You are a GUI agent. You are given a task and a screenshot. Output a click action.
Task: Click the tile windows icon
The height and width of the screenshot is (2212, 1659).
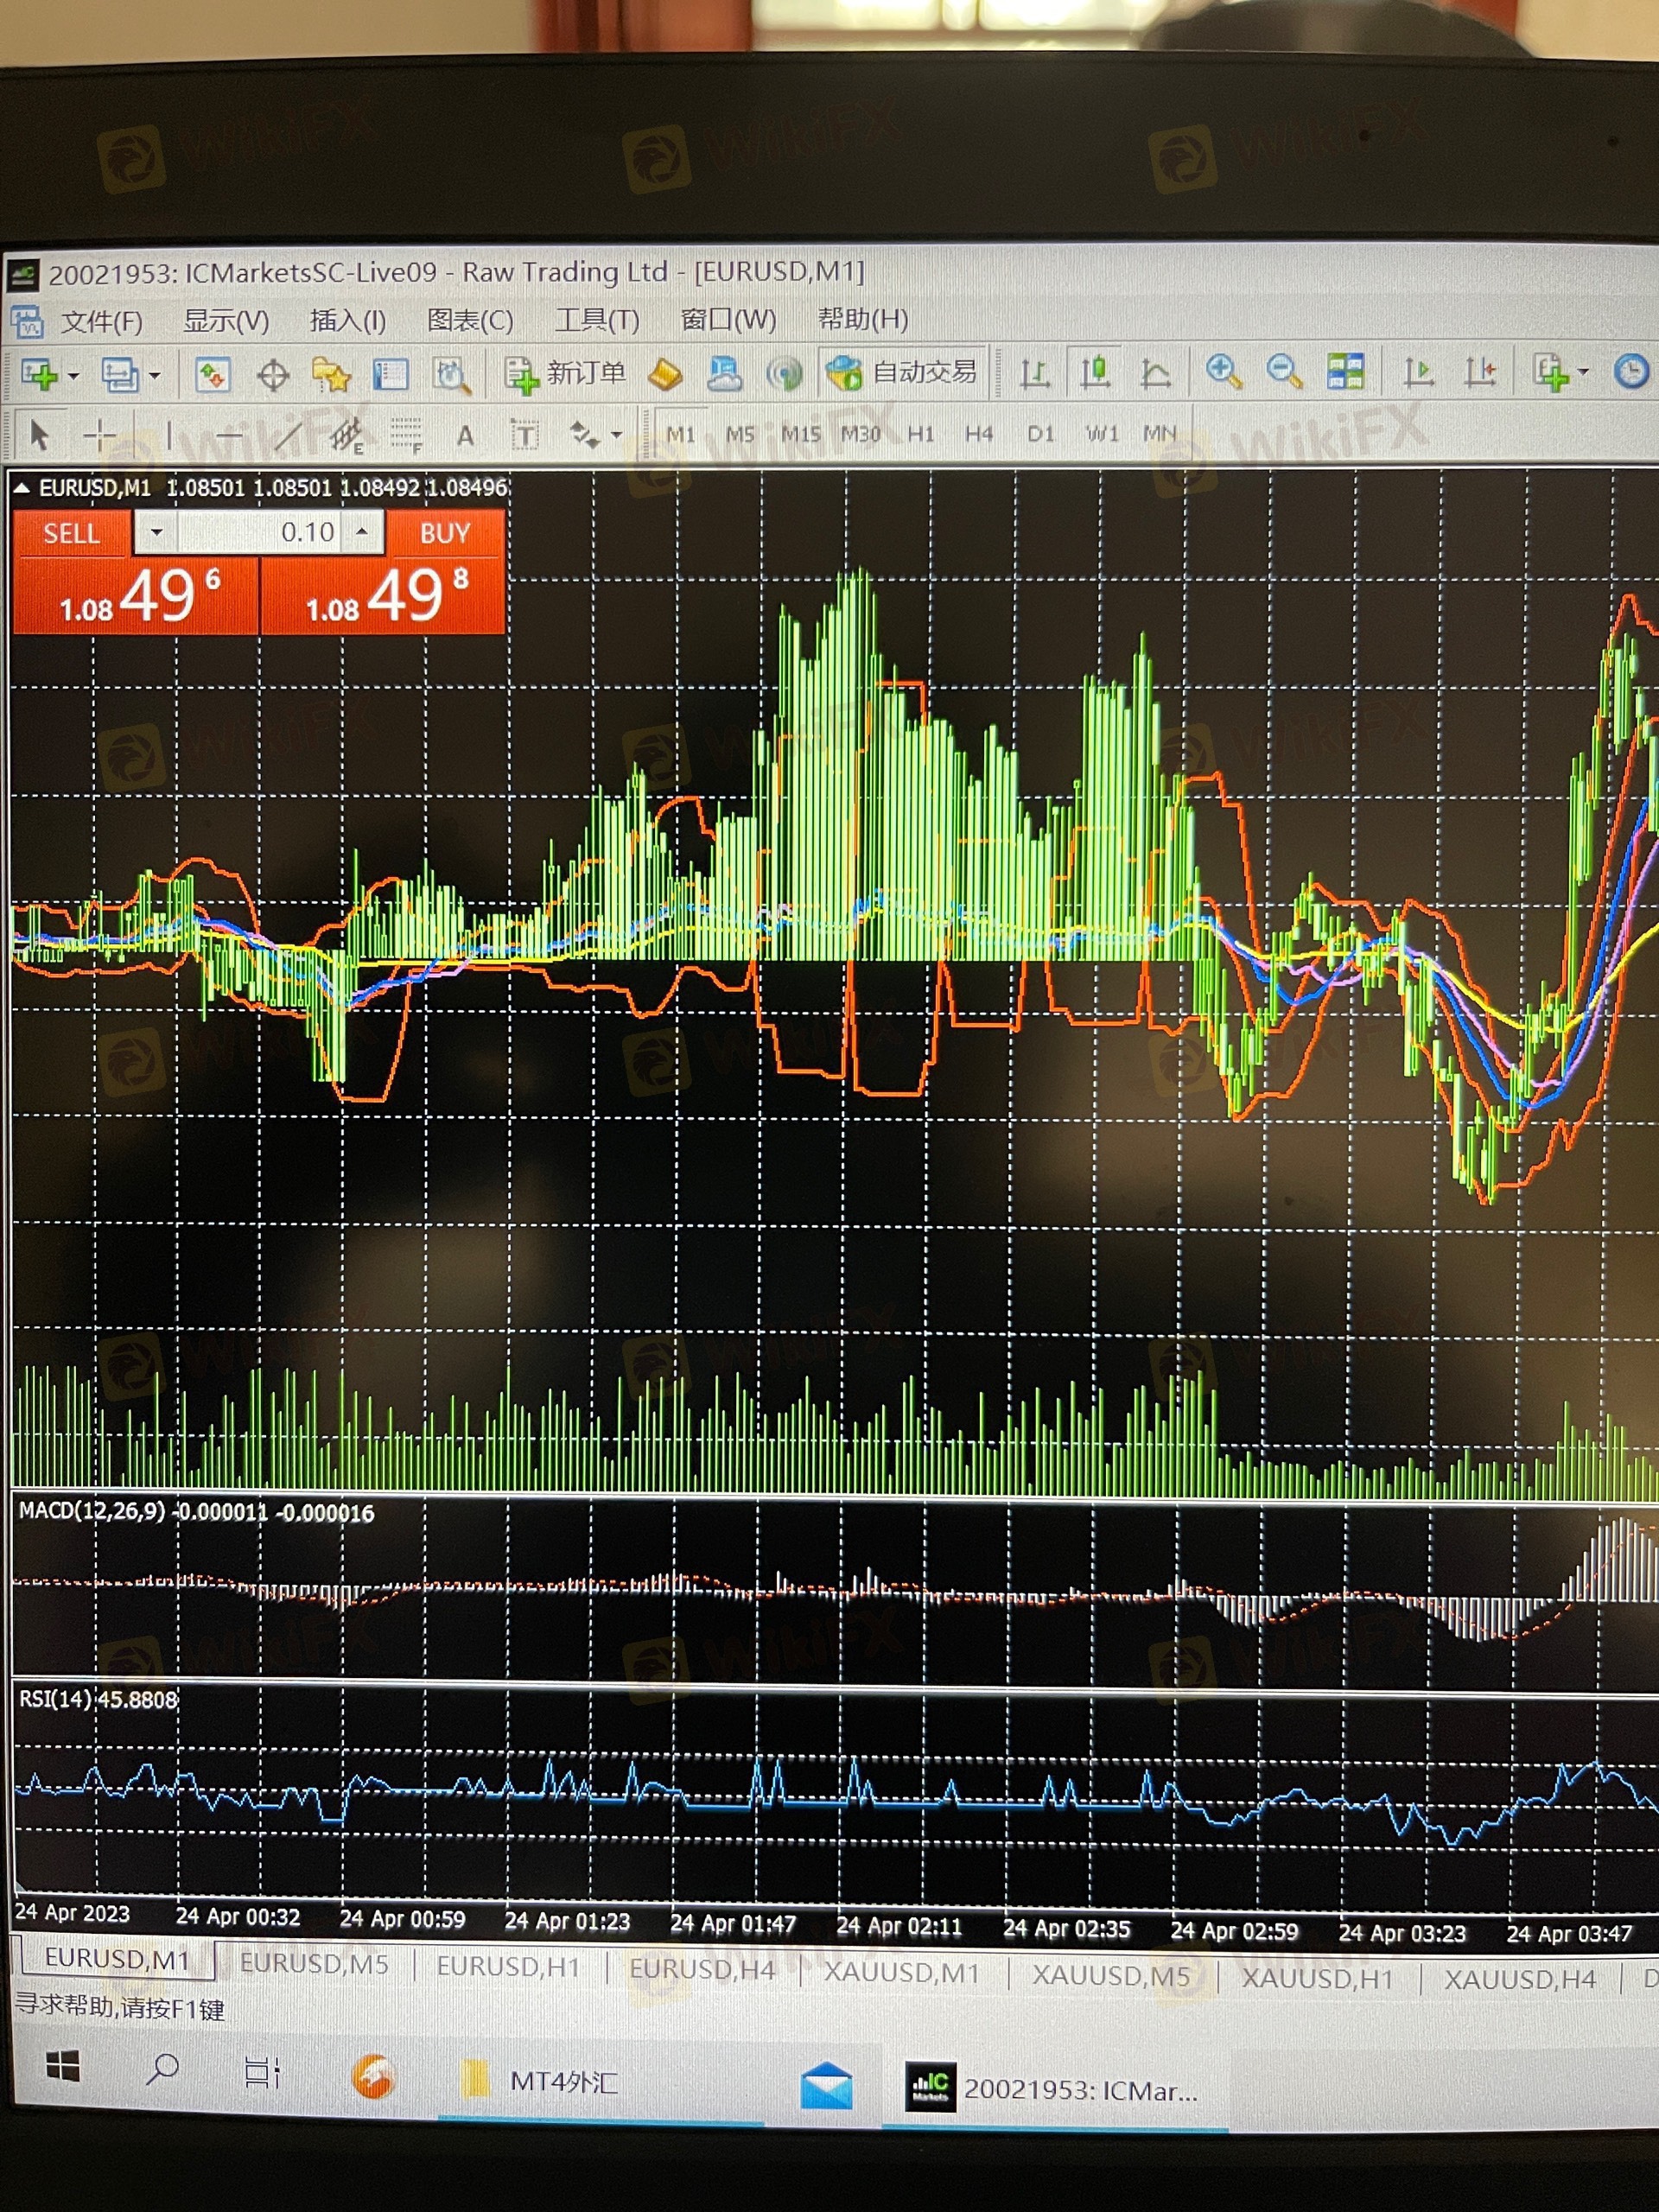click(x=1345, y=372)
